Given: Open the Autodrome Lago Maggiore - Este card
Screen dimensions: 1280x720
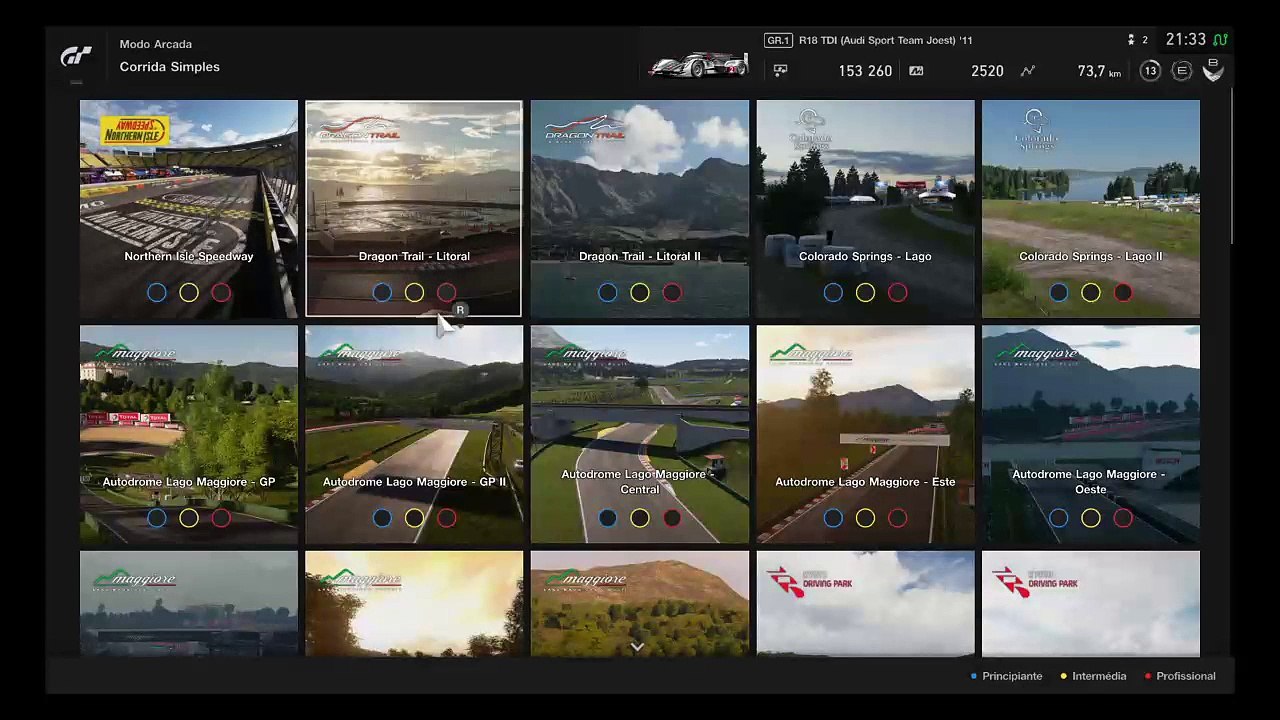Looking at the screenshot, I should pos(865,434).
